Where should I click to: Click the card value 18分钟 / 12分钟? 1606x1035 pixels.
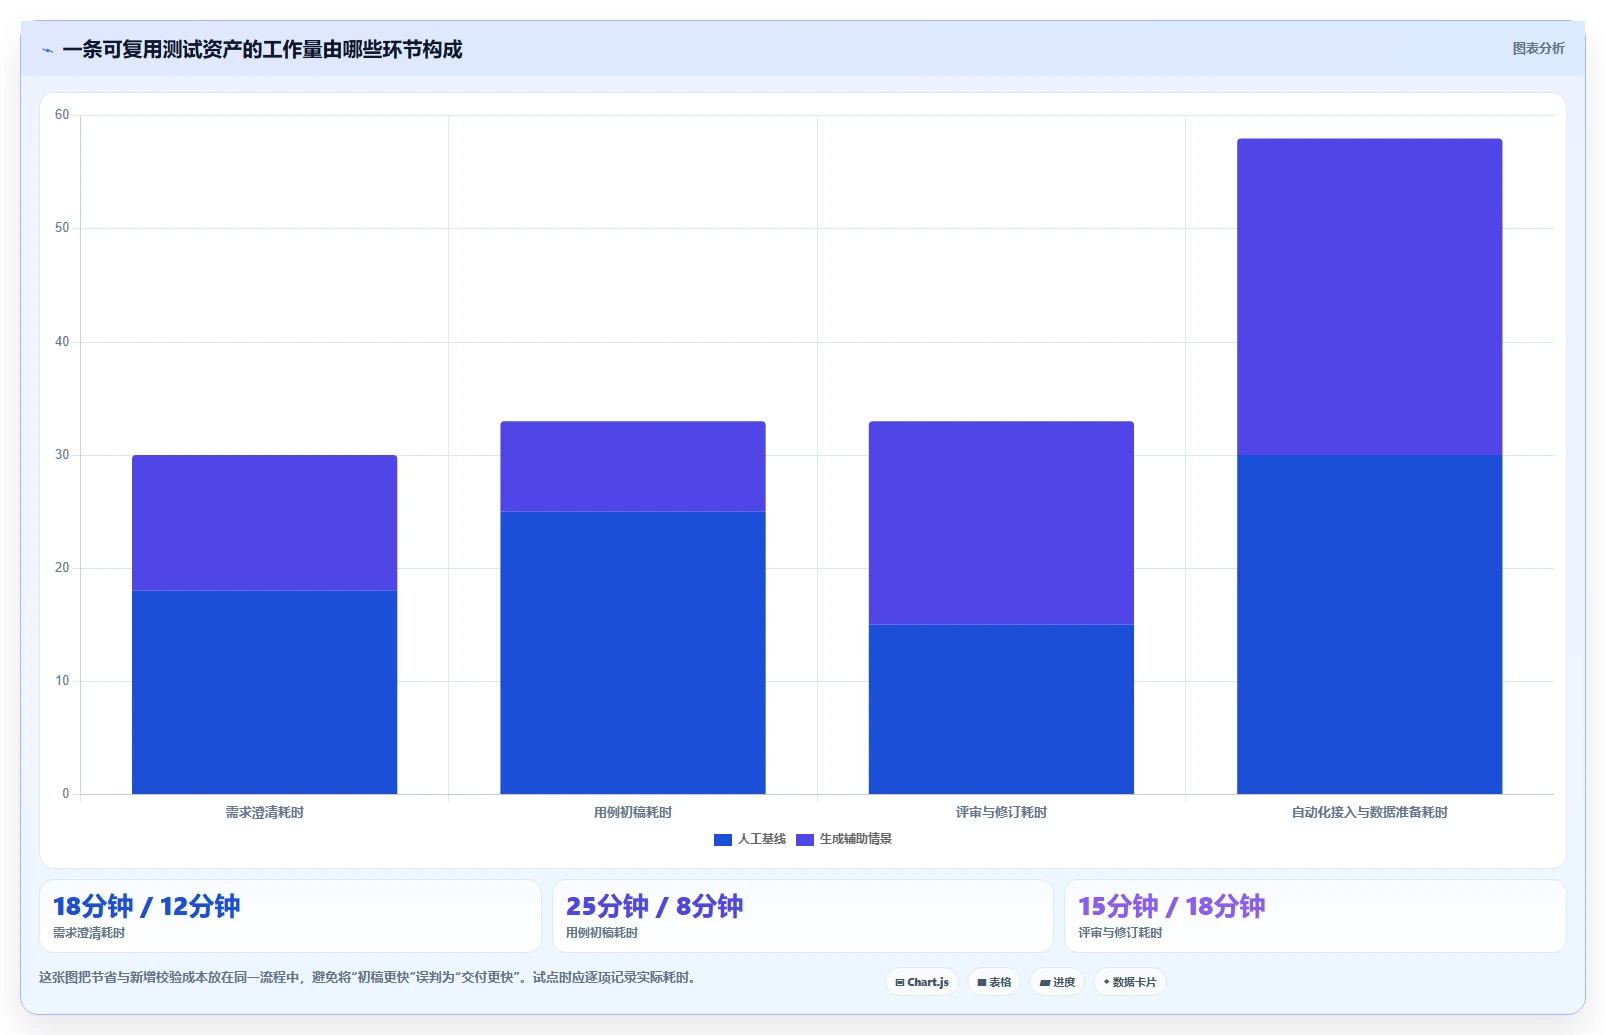click(146, 906)
